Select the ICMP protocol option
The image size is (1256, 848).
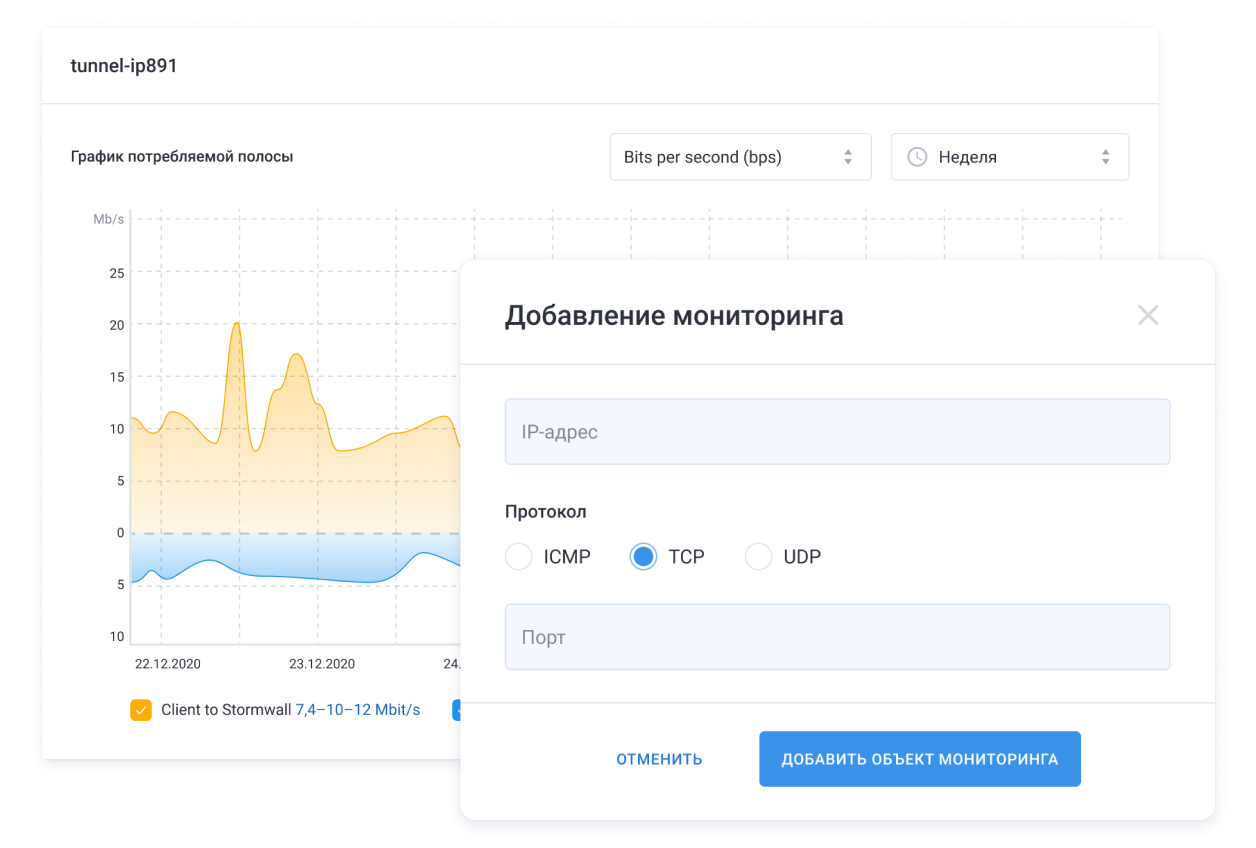(x=518, y=556)
